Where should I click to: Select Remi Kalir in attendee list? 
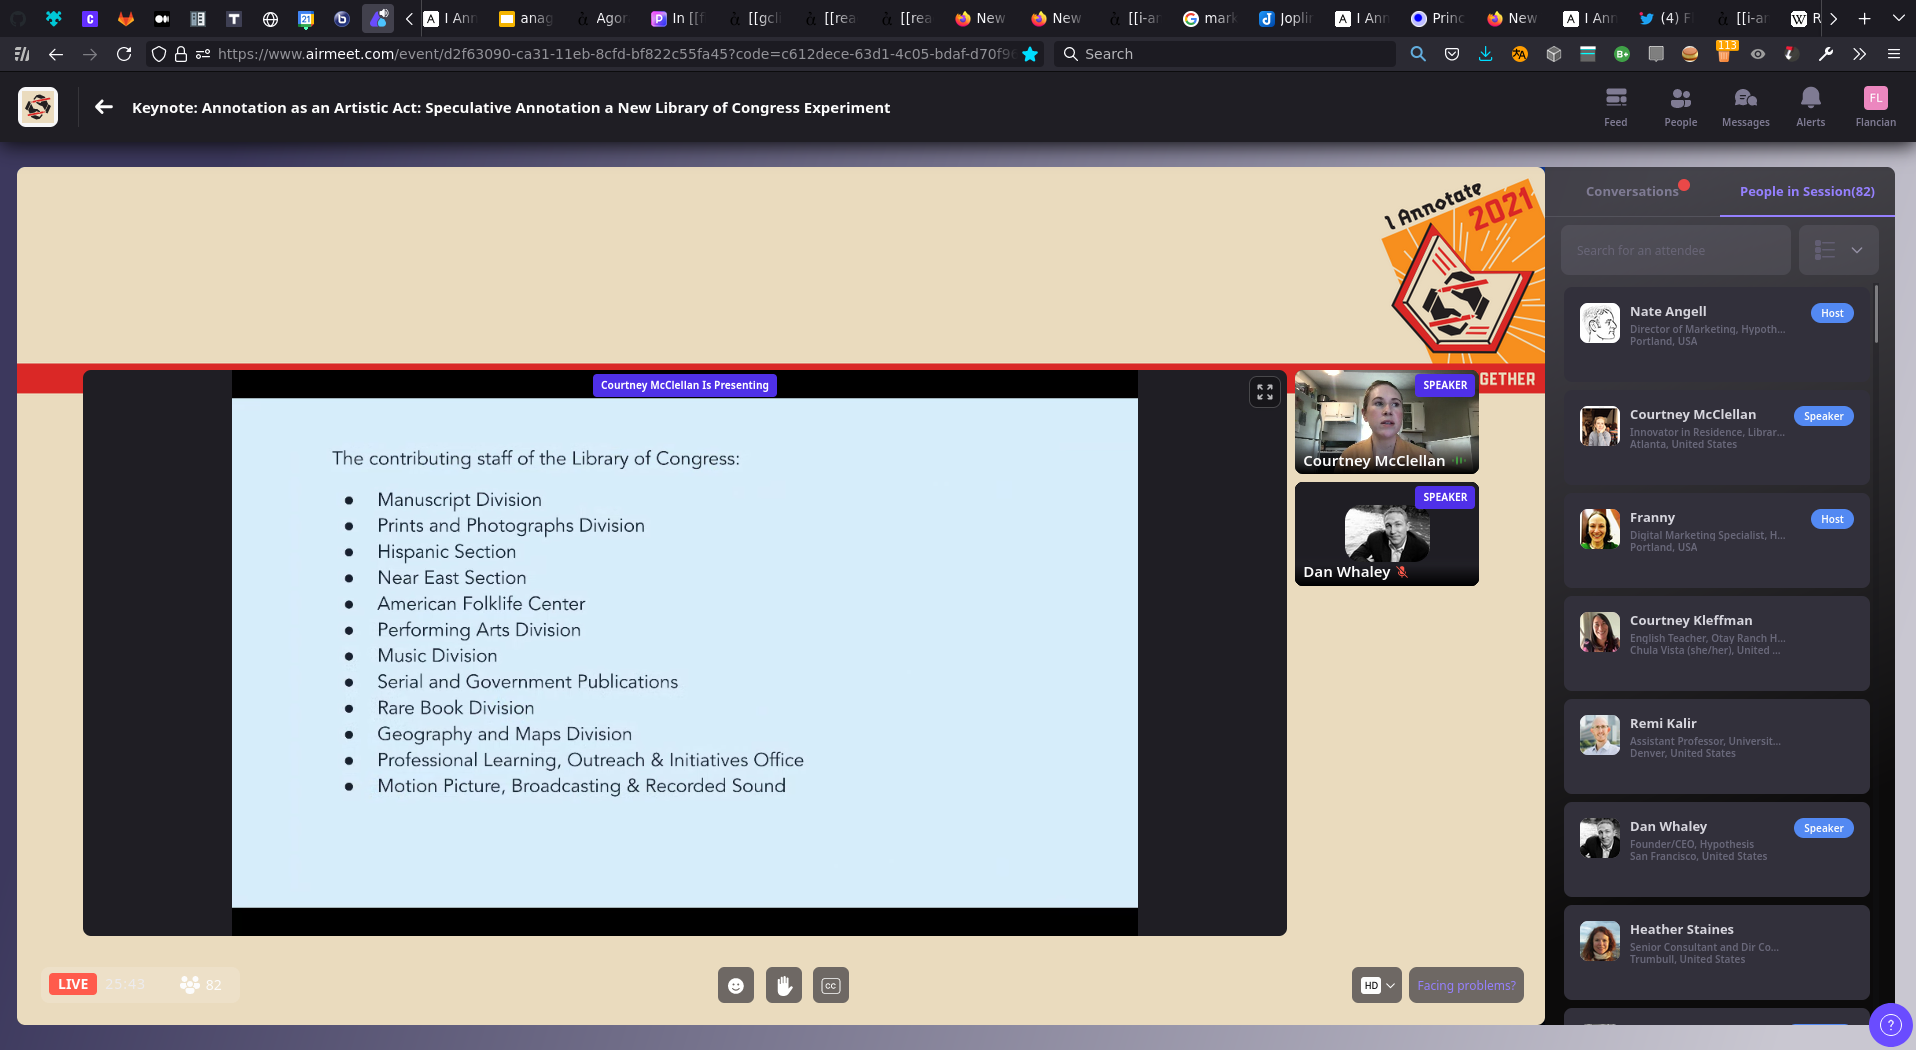1716,746
